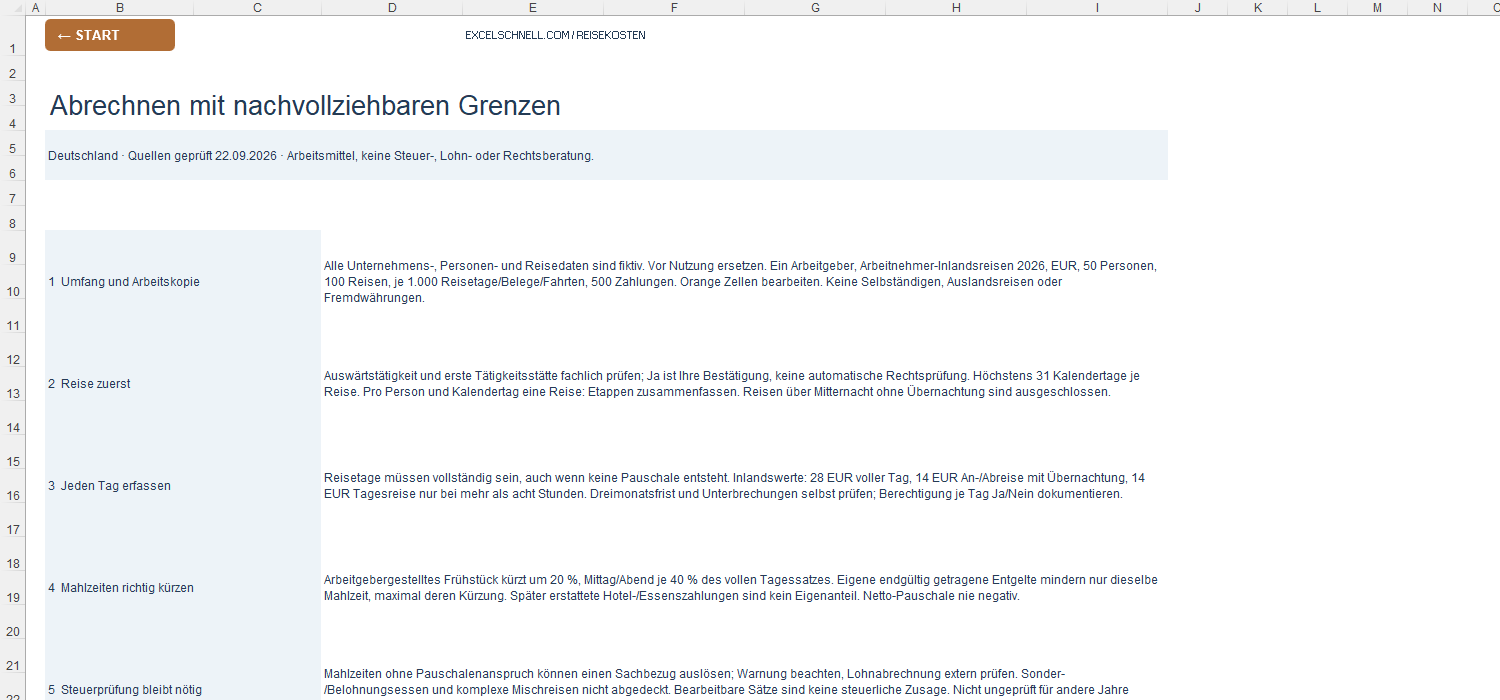
Task: Select column A via its header
Action: (x=35, y=8)
